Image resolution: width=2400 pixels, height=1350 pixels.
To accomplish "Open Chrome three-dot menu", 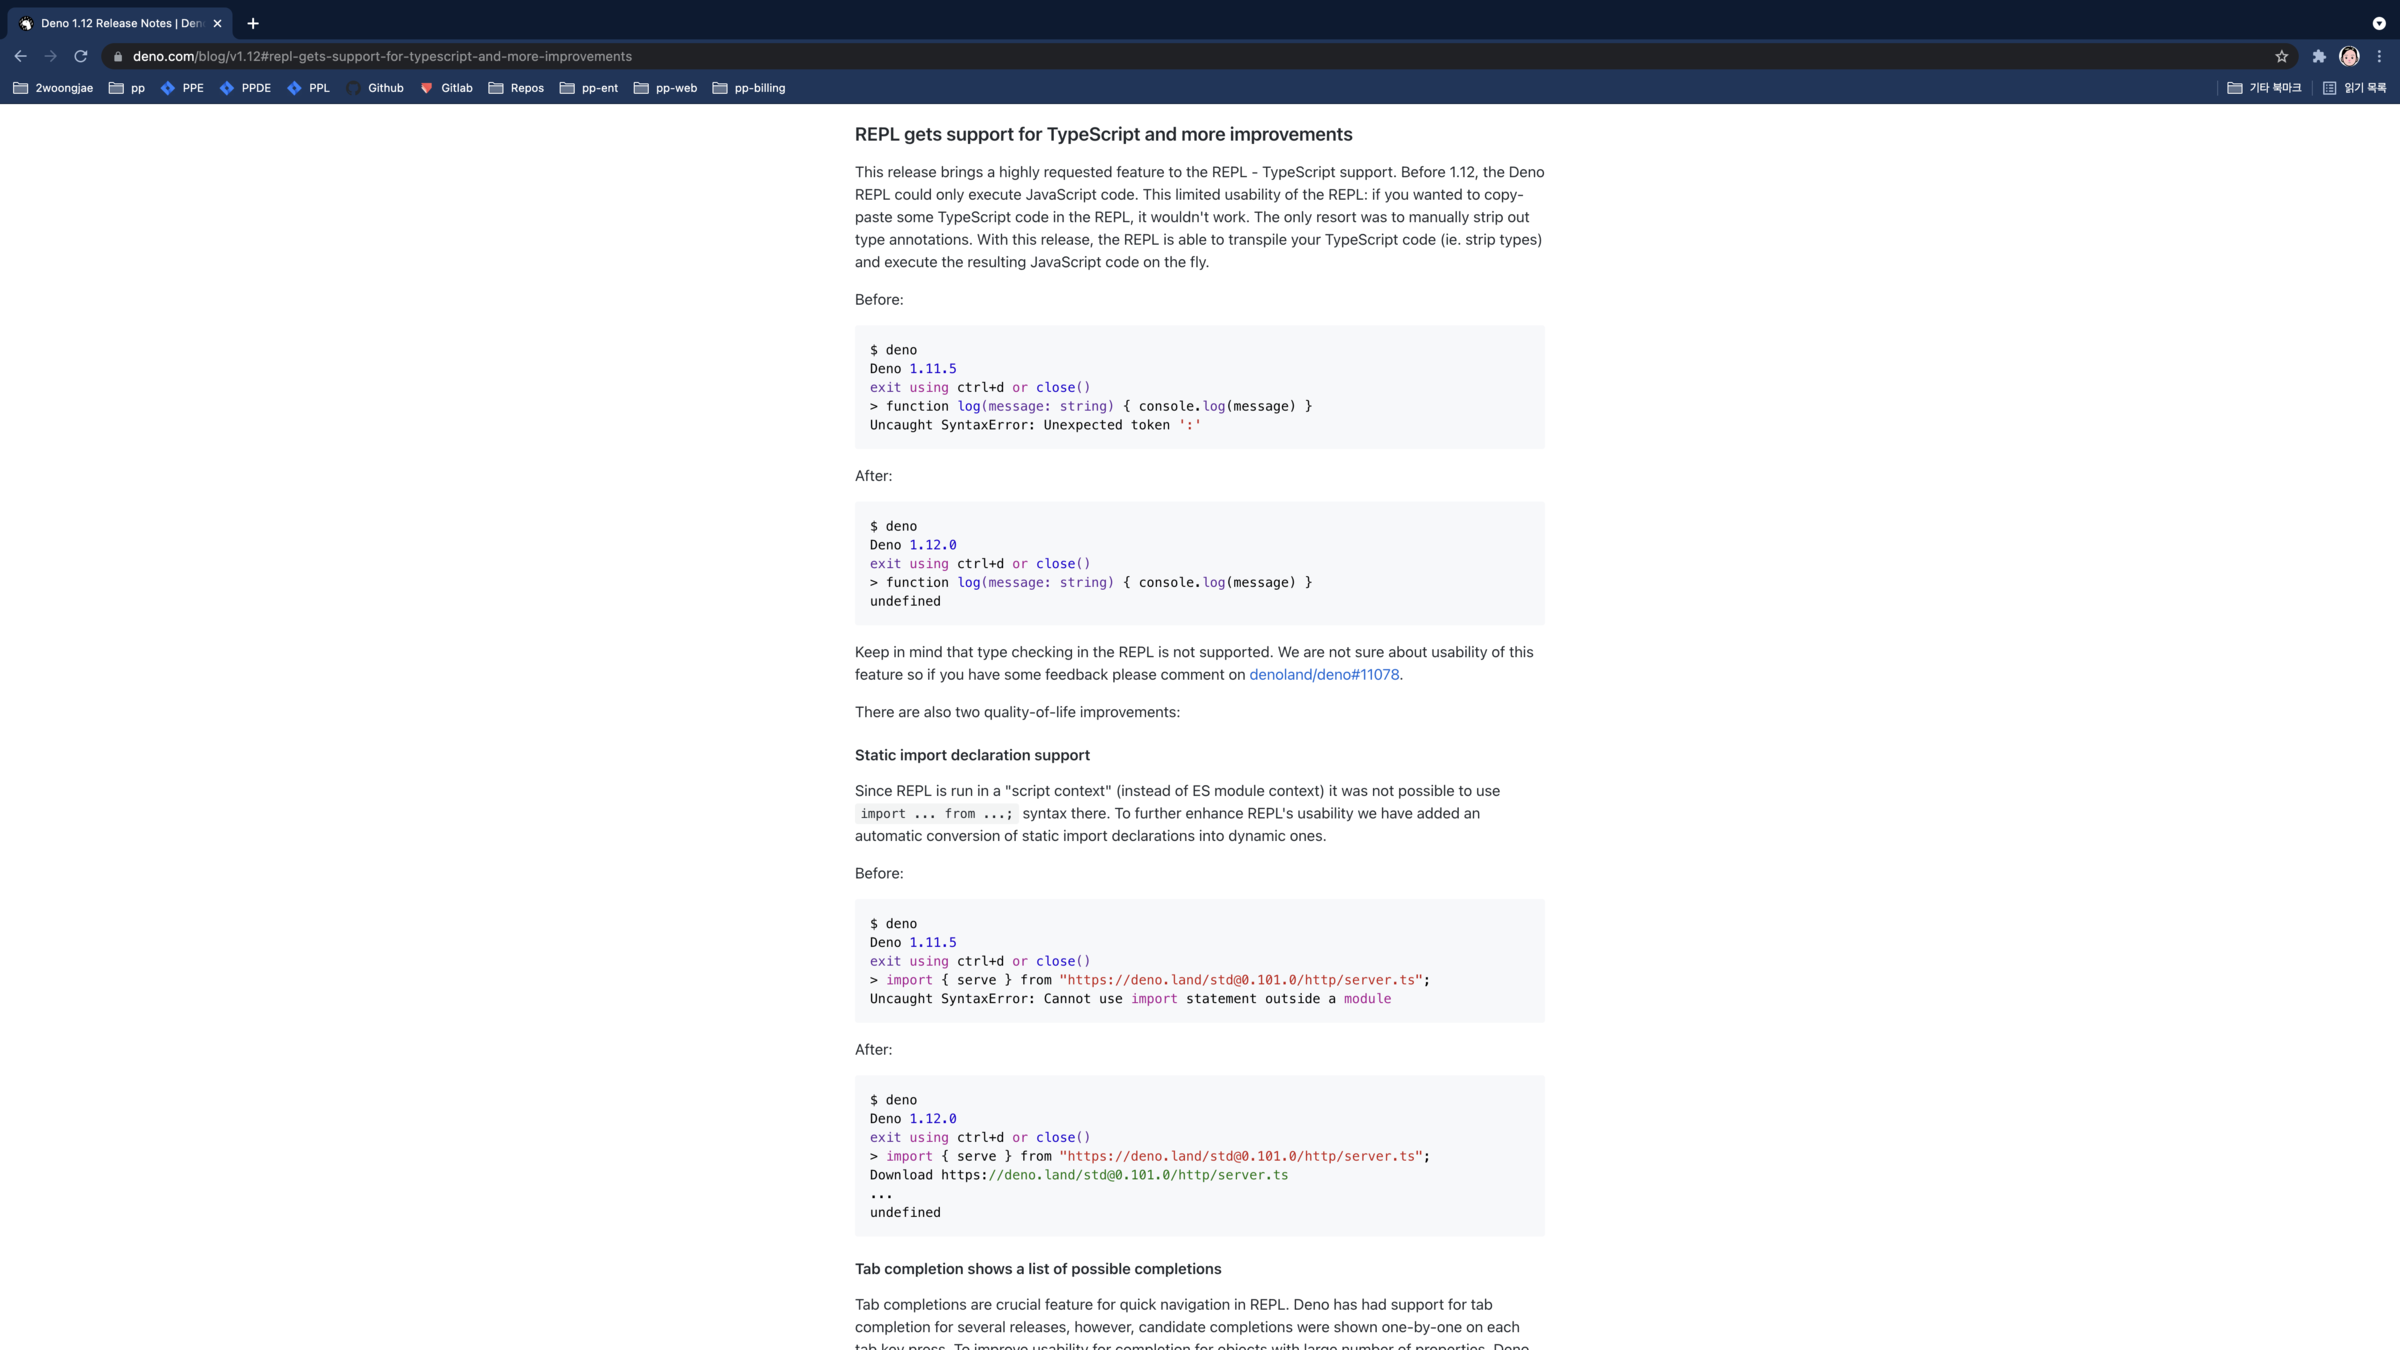I will pyautogui.click(x=2380, y=56).
